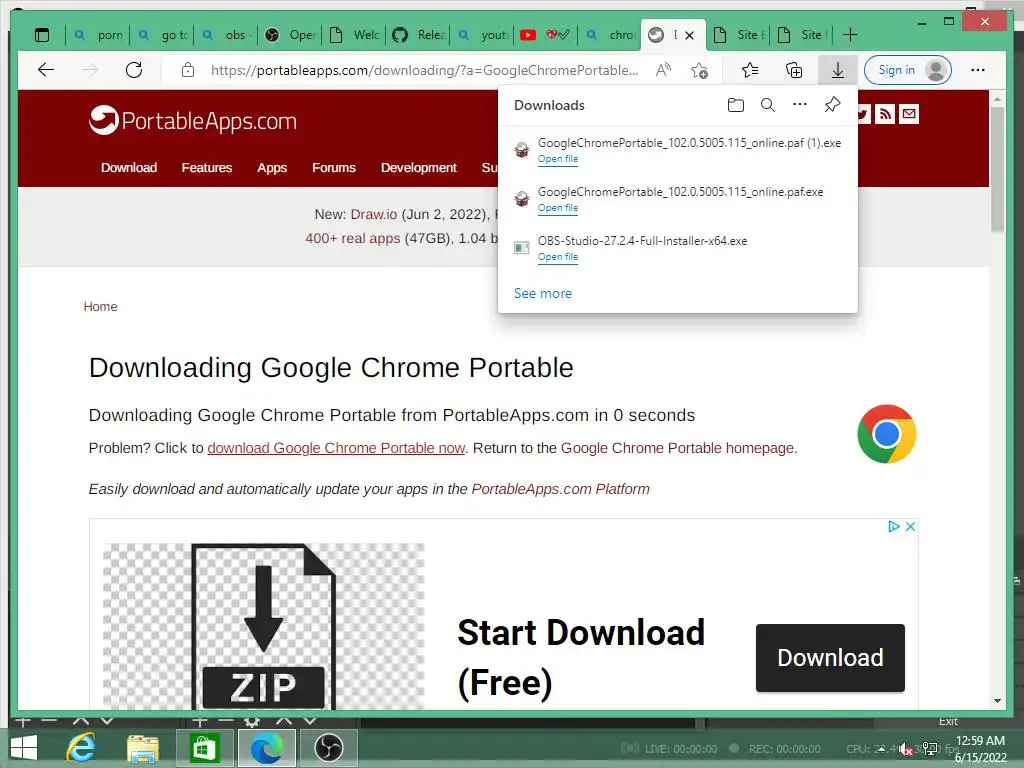Open the Collections icon
This screenshot has width=1024, height=768.
coord(794,70)
